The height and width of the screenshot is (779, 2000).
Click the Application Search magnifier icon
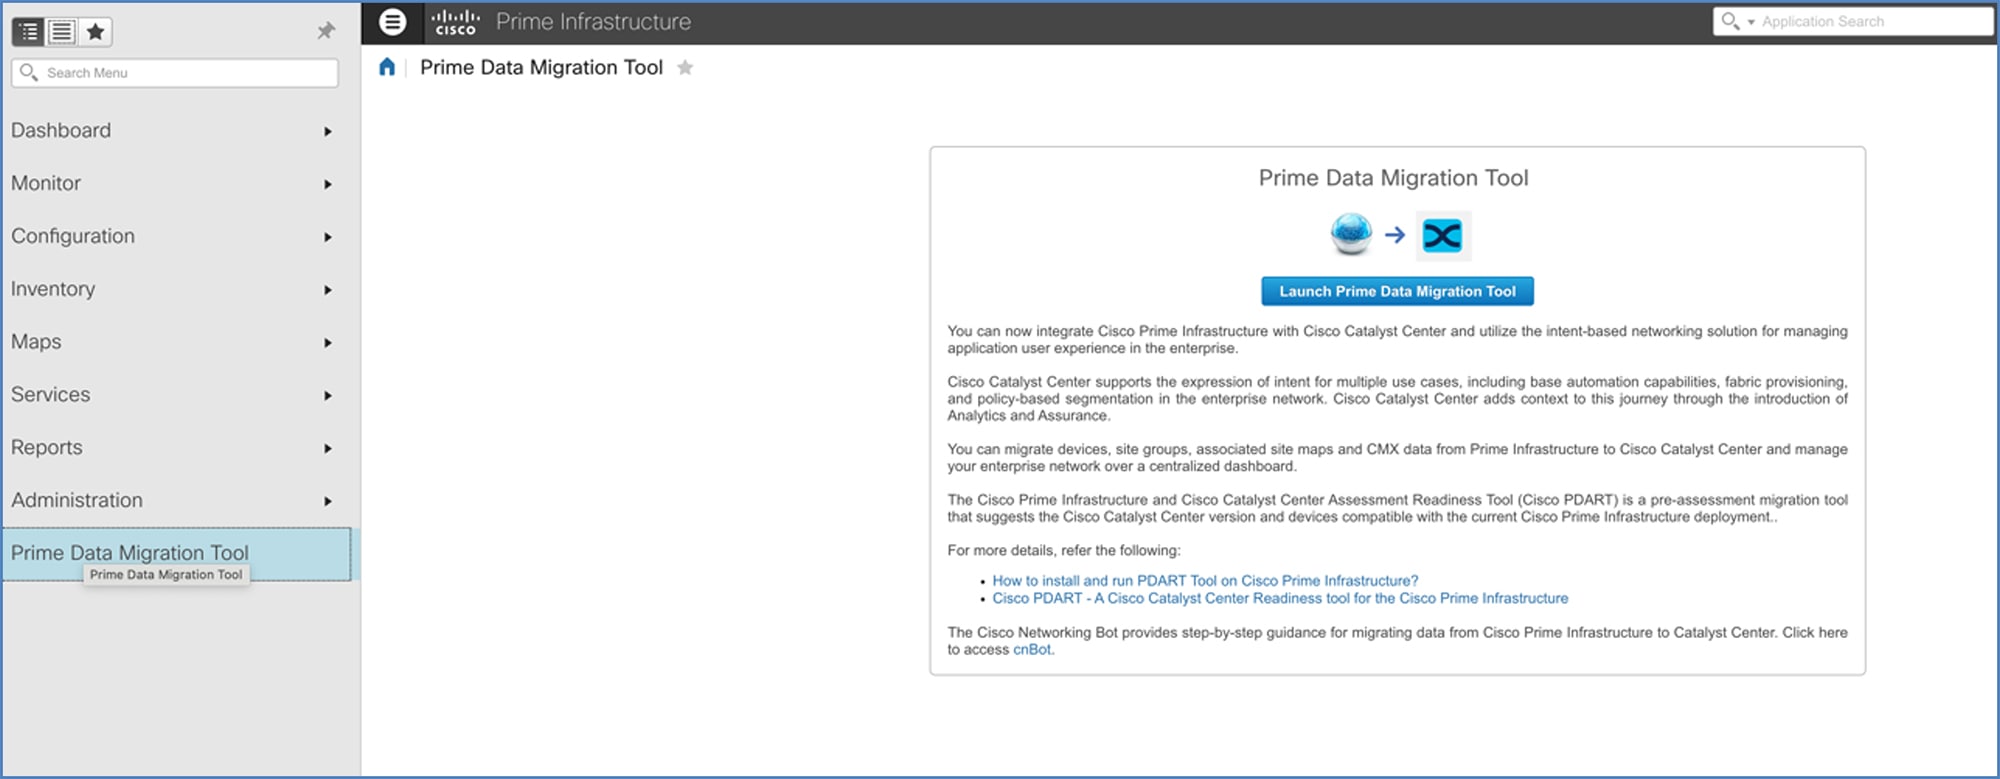click(1729, 21)
